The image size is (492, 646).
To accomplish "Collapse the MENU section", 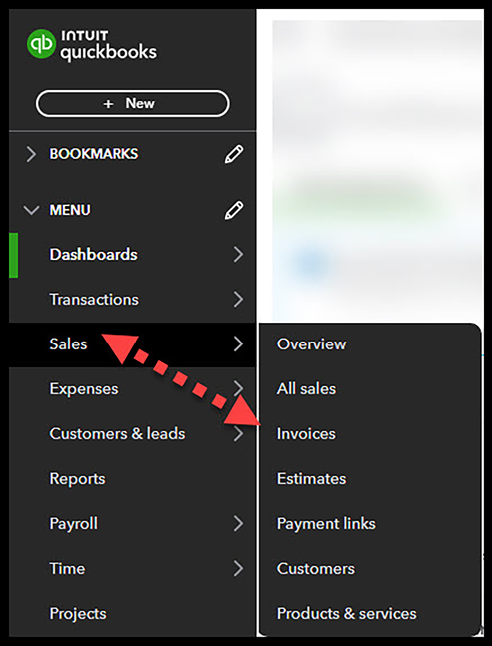I will pos(31,210).
